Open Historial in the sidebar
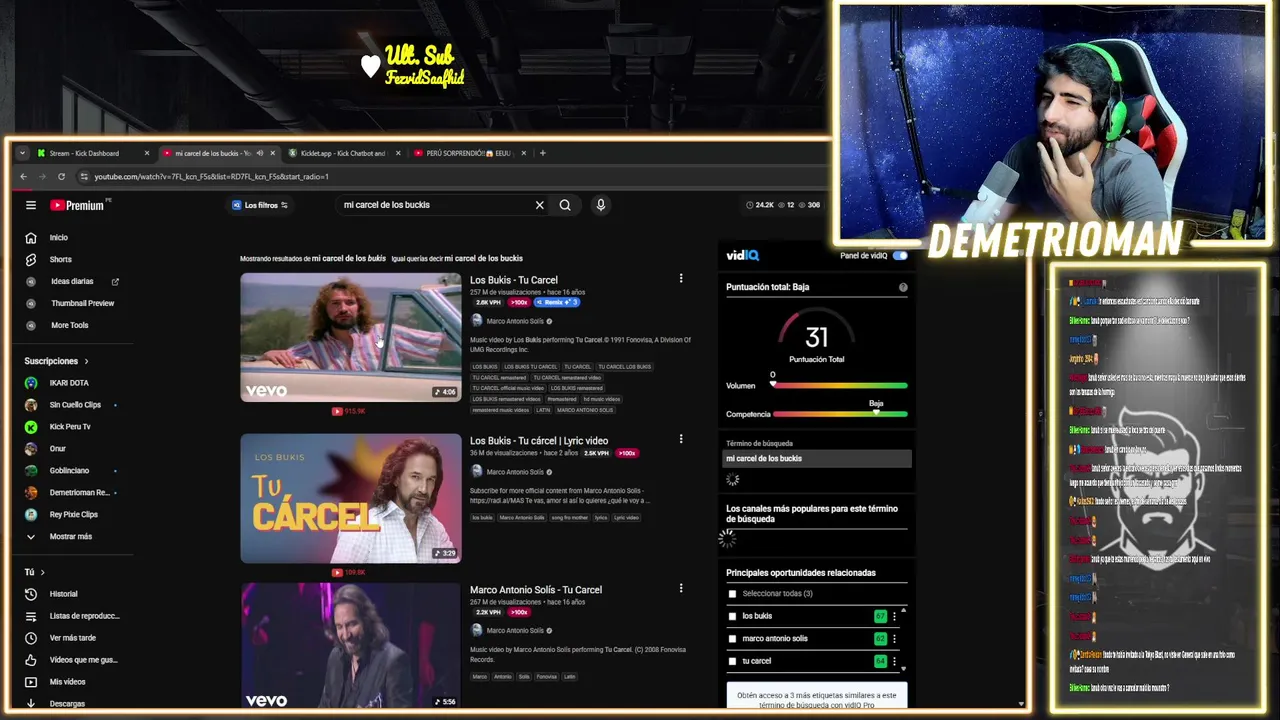The height and width of the screenshot is (720, 1280). click(63, 594)
